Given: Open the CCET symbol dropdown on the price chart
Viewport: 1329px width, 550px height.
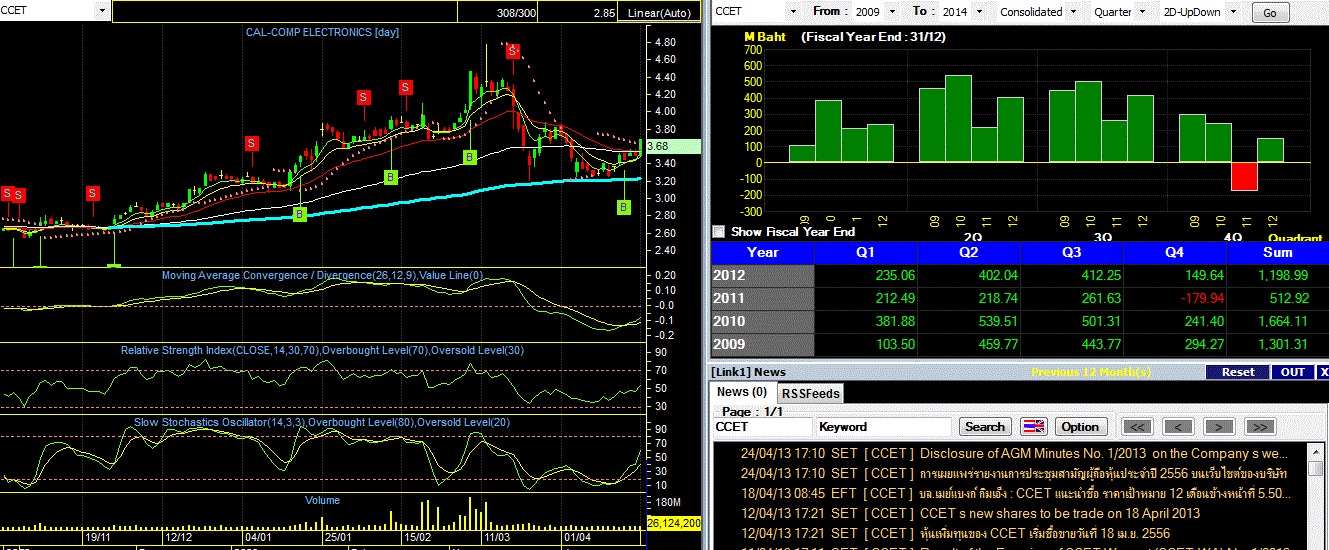Looking at the screenshot, I should pos(102,11).
